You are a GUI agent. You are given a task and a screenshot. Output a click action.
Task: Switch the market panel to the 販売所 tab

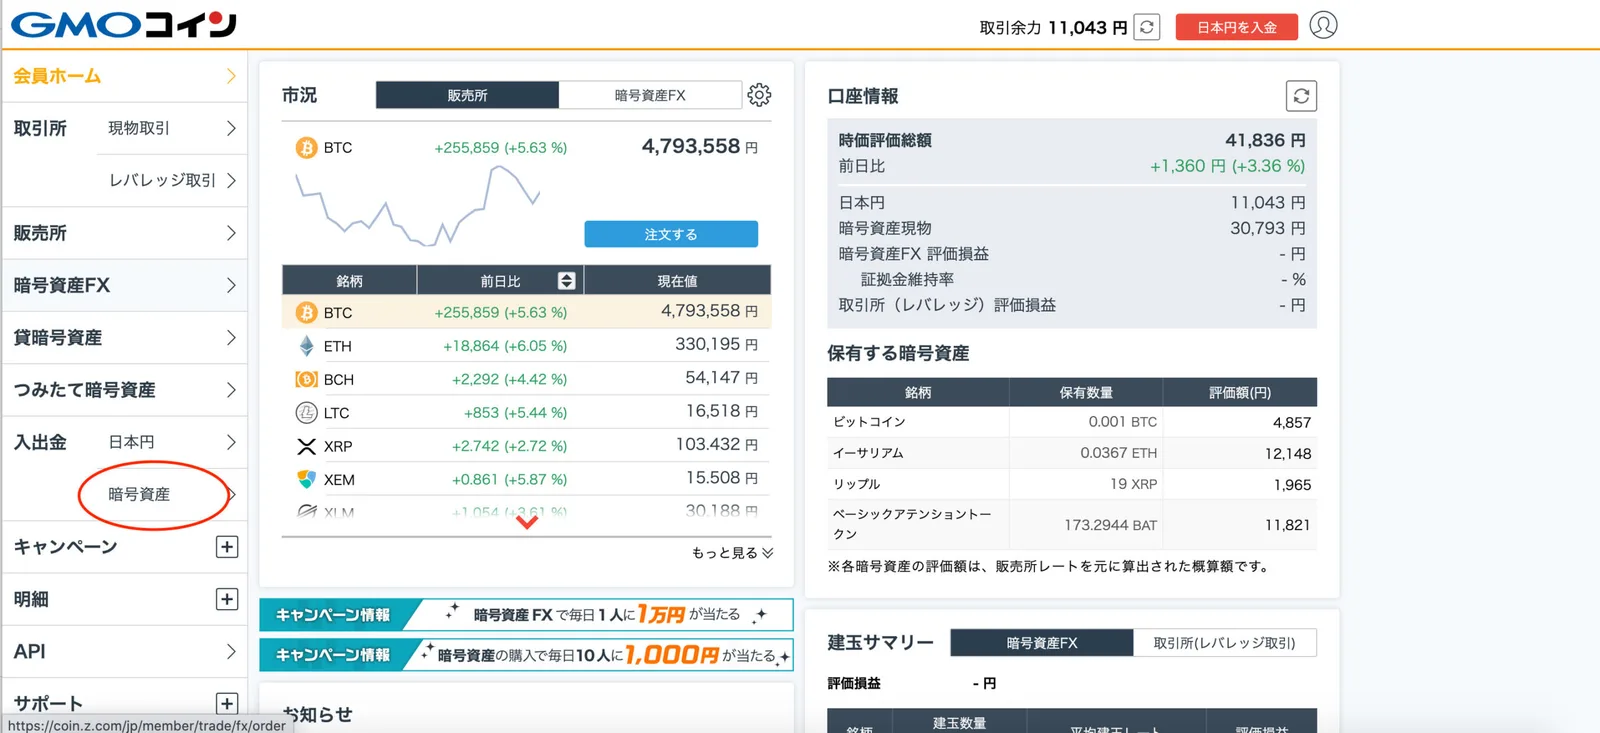tap(467, 95)
